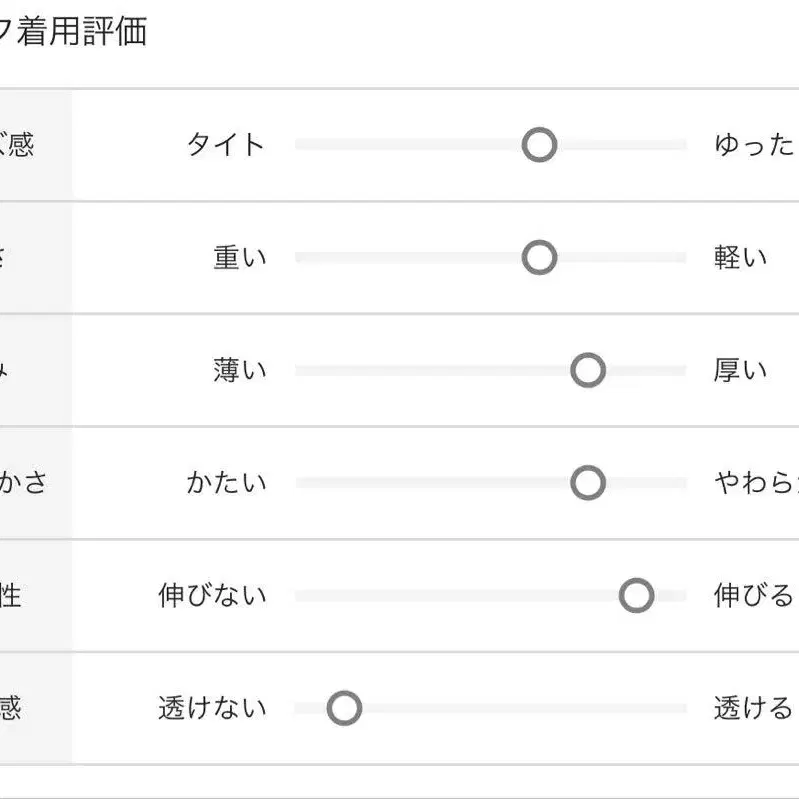
Task: Click the slider handle between タイト and ゆったり
Action: [x=539, y=145]
